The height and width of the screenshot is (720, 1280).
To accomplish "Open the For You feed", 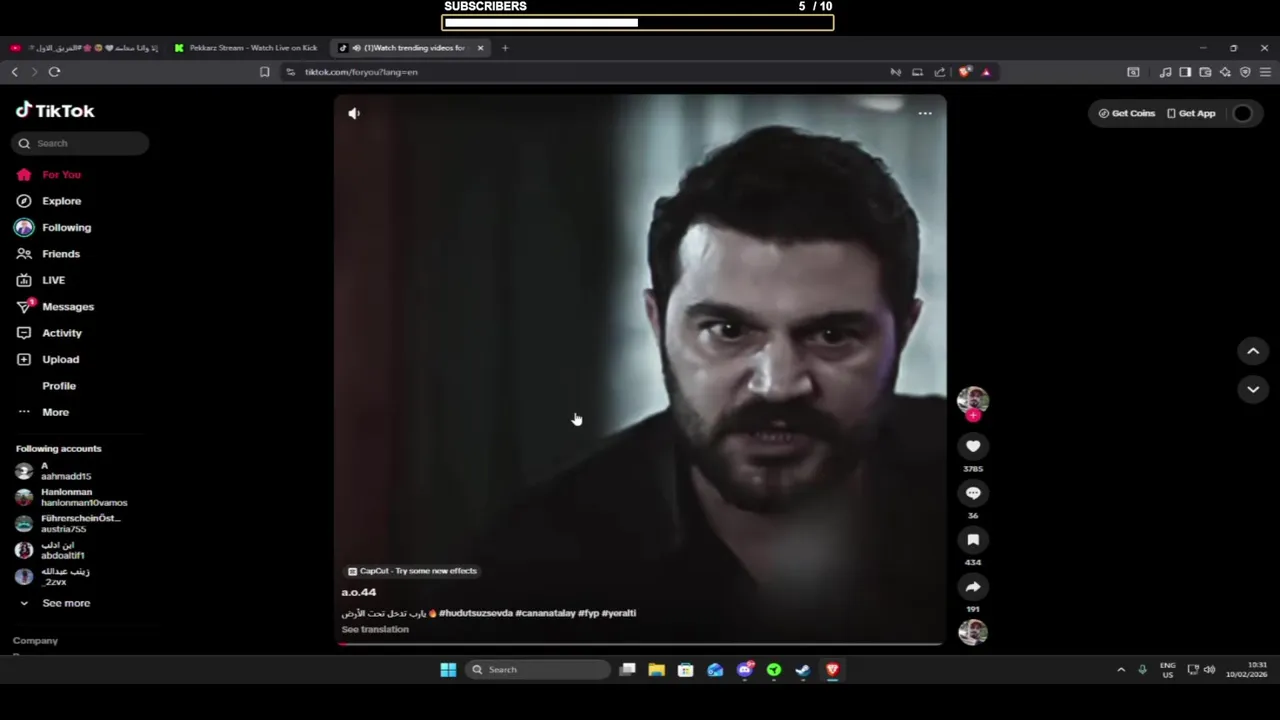I will click(x=48, y=175).
